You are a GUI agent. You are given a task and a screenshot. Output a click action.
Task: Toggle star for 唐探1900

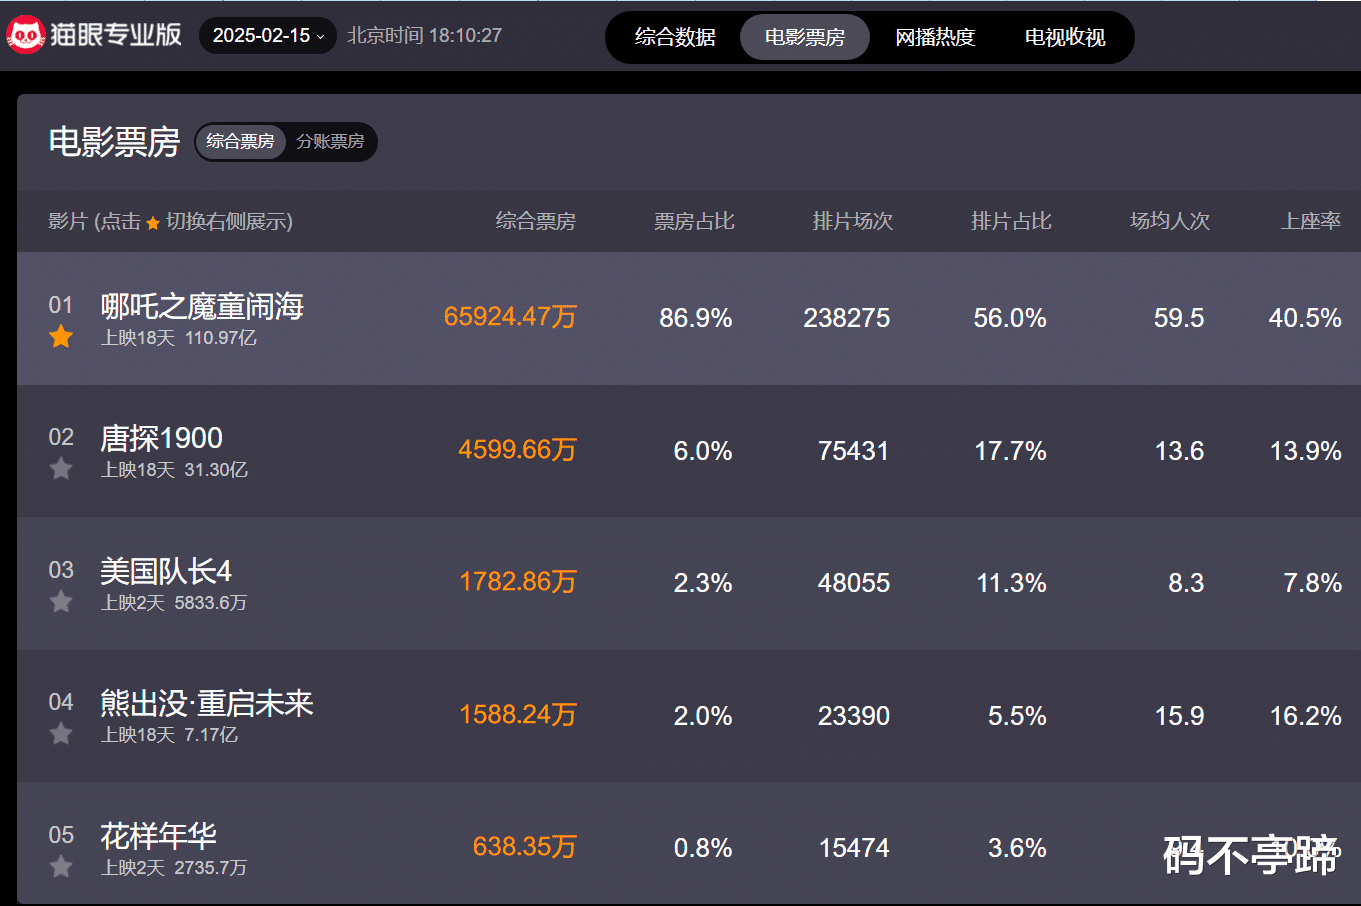(61, 468)
